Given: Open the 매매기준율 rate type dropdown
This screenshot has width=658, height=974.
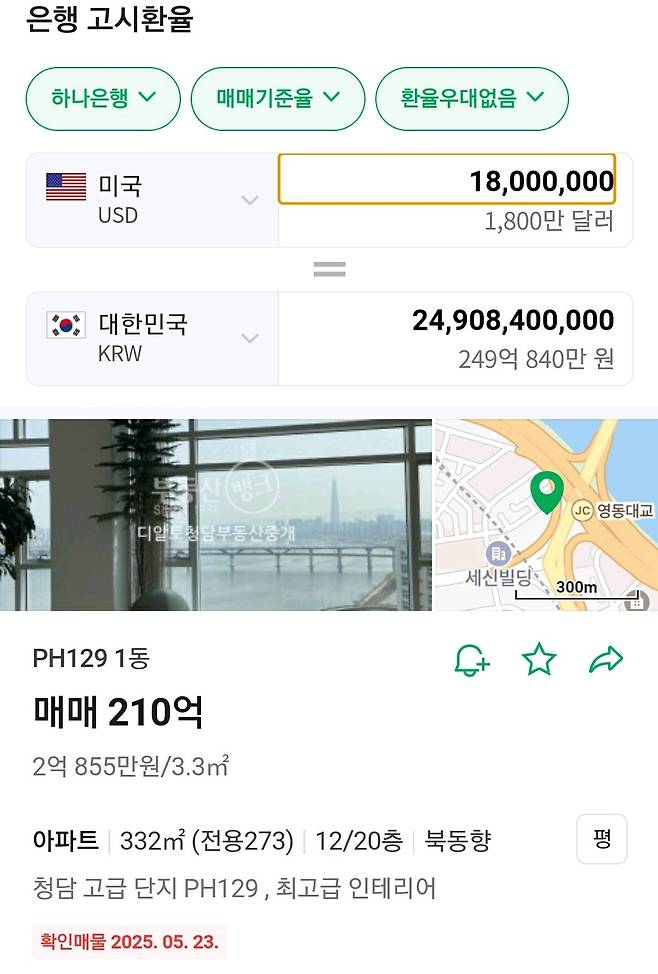Looking at the screenshot, I should (277, 99).
